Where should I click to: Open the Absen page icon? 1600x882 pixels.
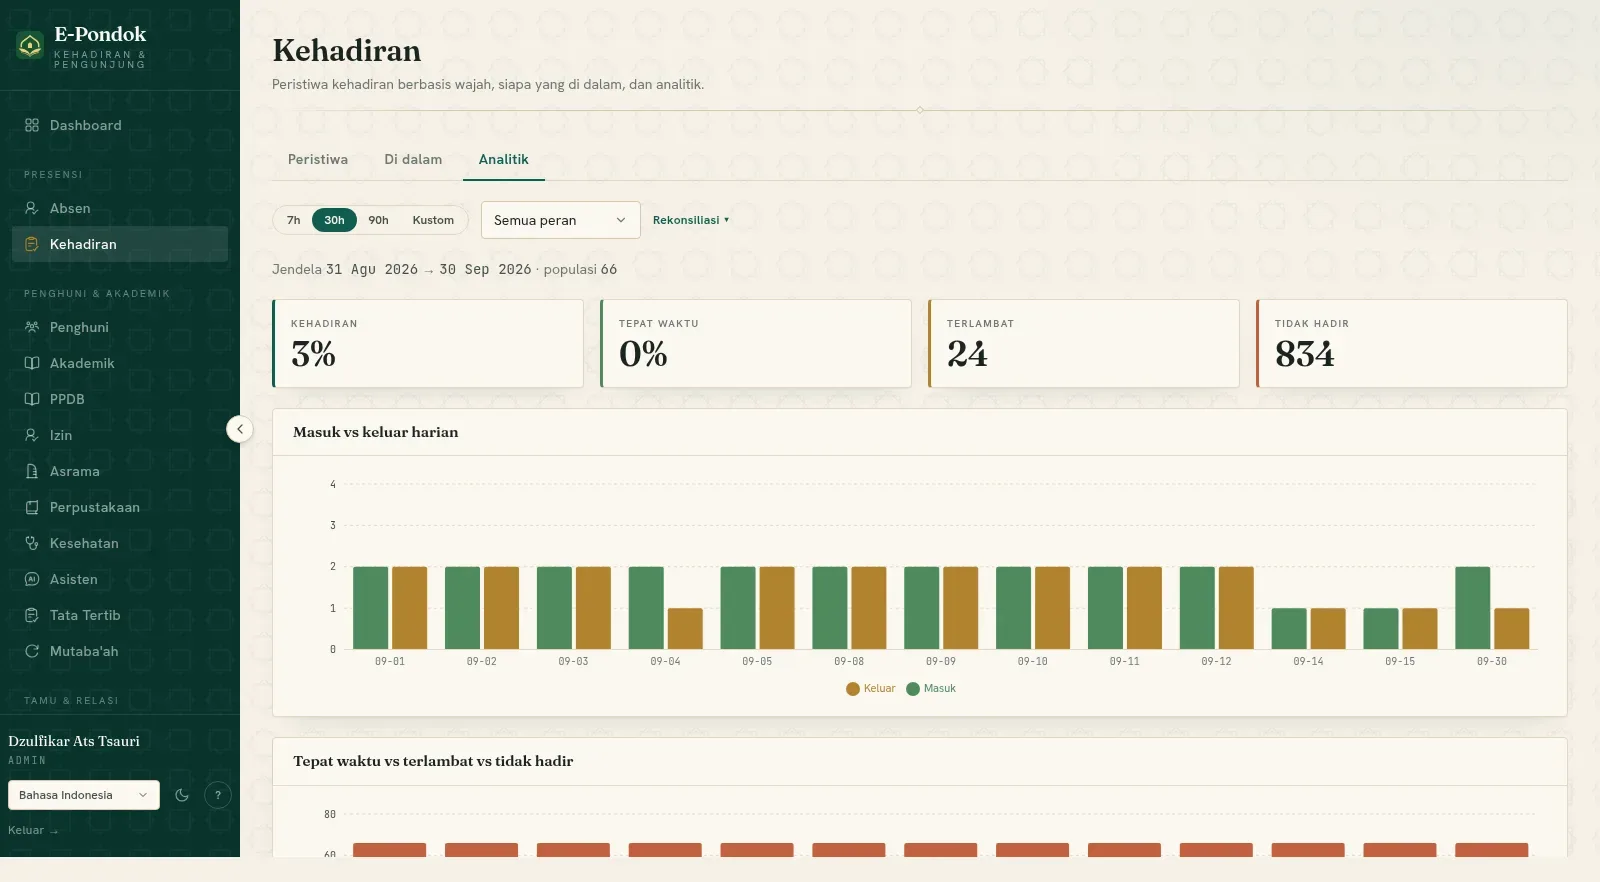[32, 208]
